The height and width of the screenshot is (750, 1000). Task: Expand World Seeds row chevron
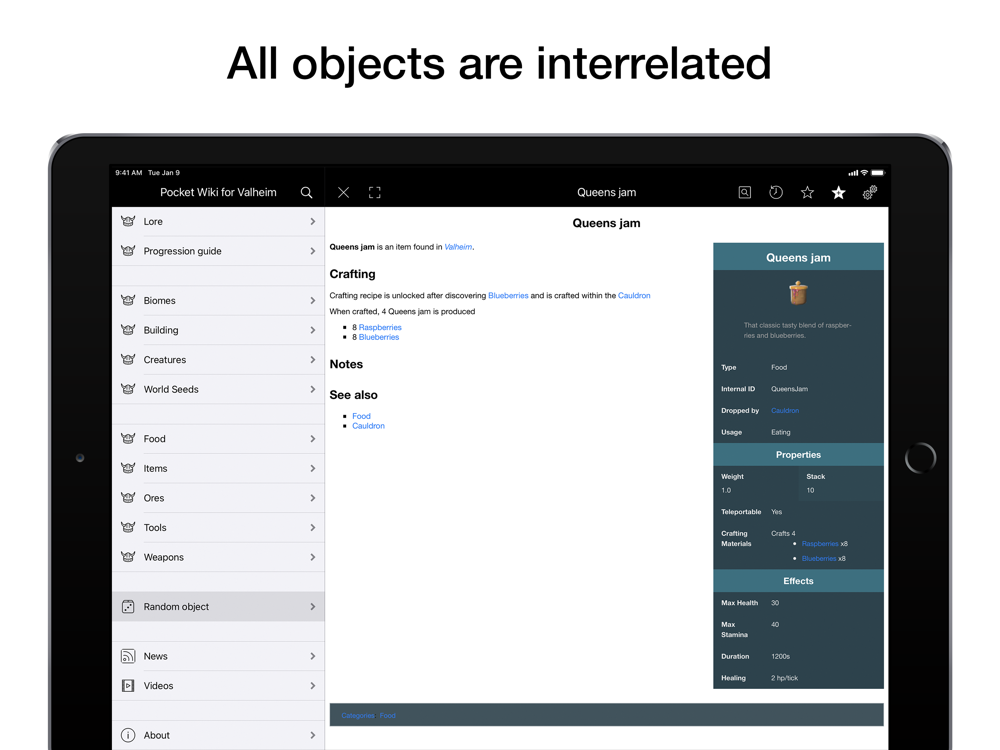pyautogui.click(x=312, y=389)
